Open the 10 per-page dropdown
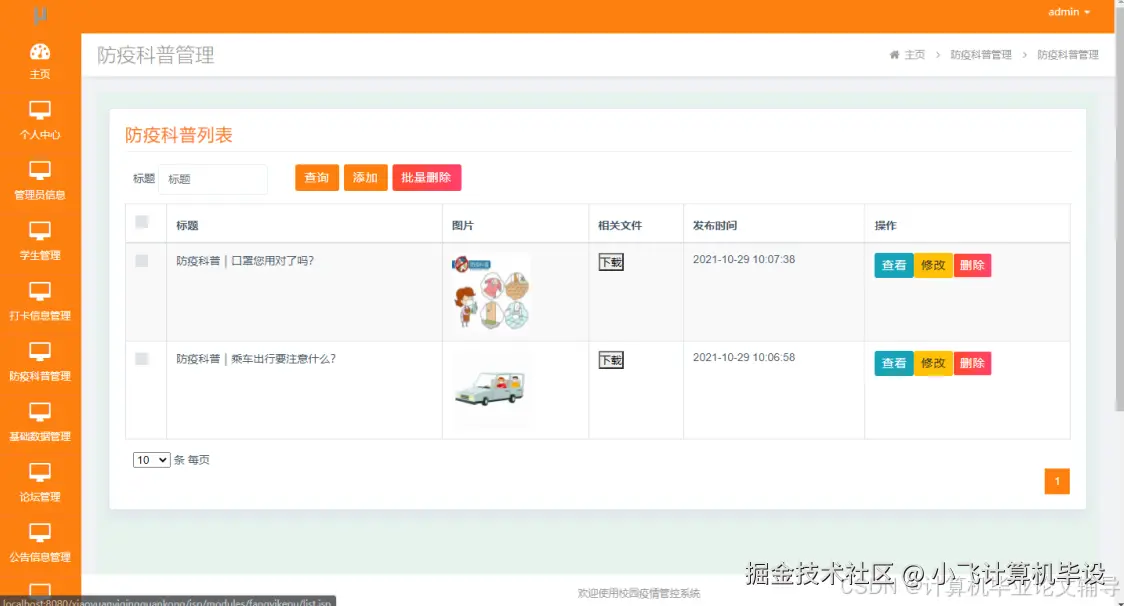 pyautogui.click(x=151, y=460)
